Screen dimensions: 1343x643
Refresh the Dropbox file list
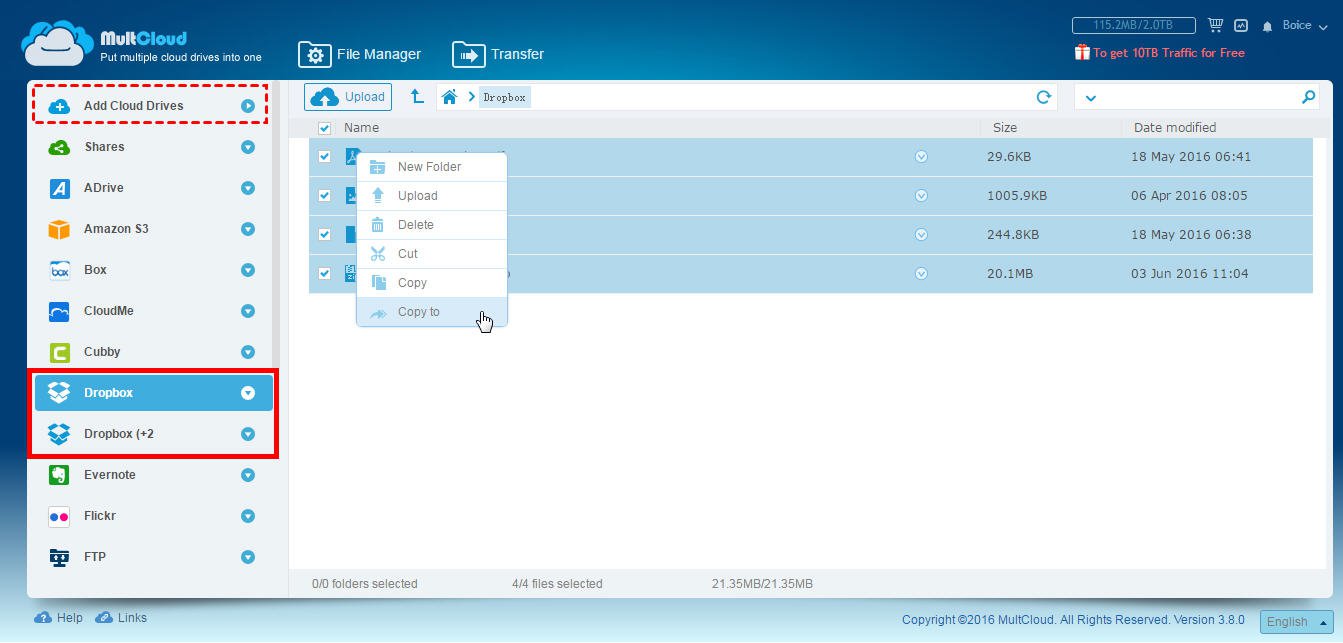pos(1044,97)
